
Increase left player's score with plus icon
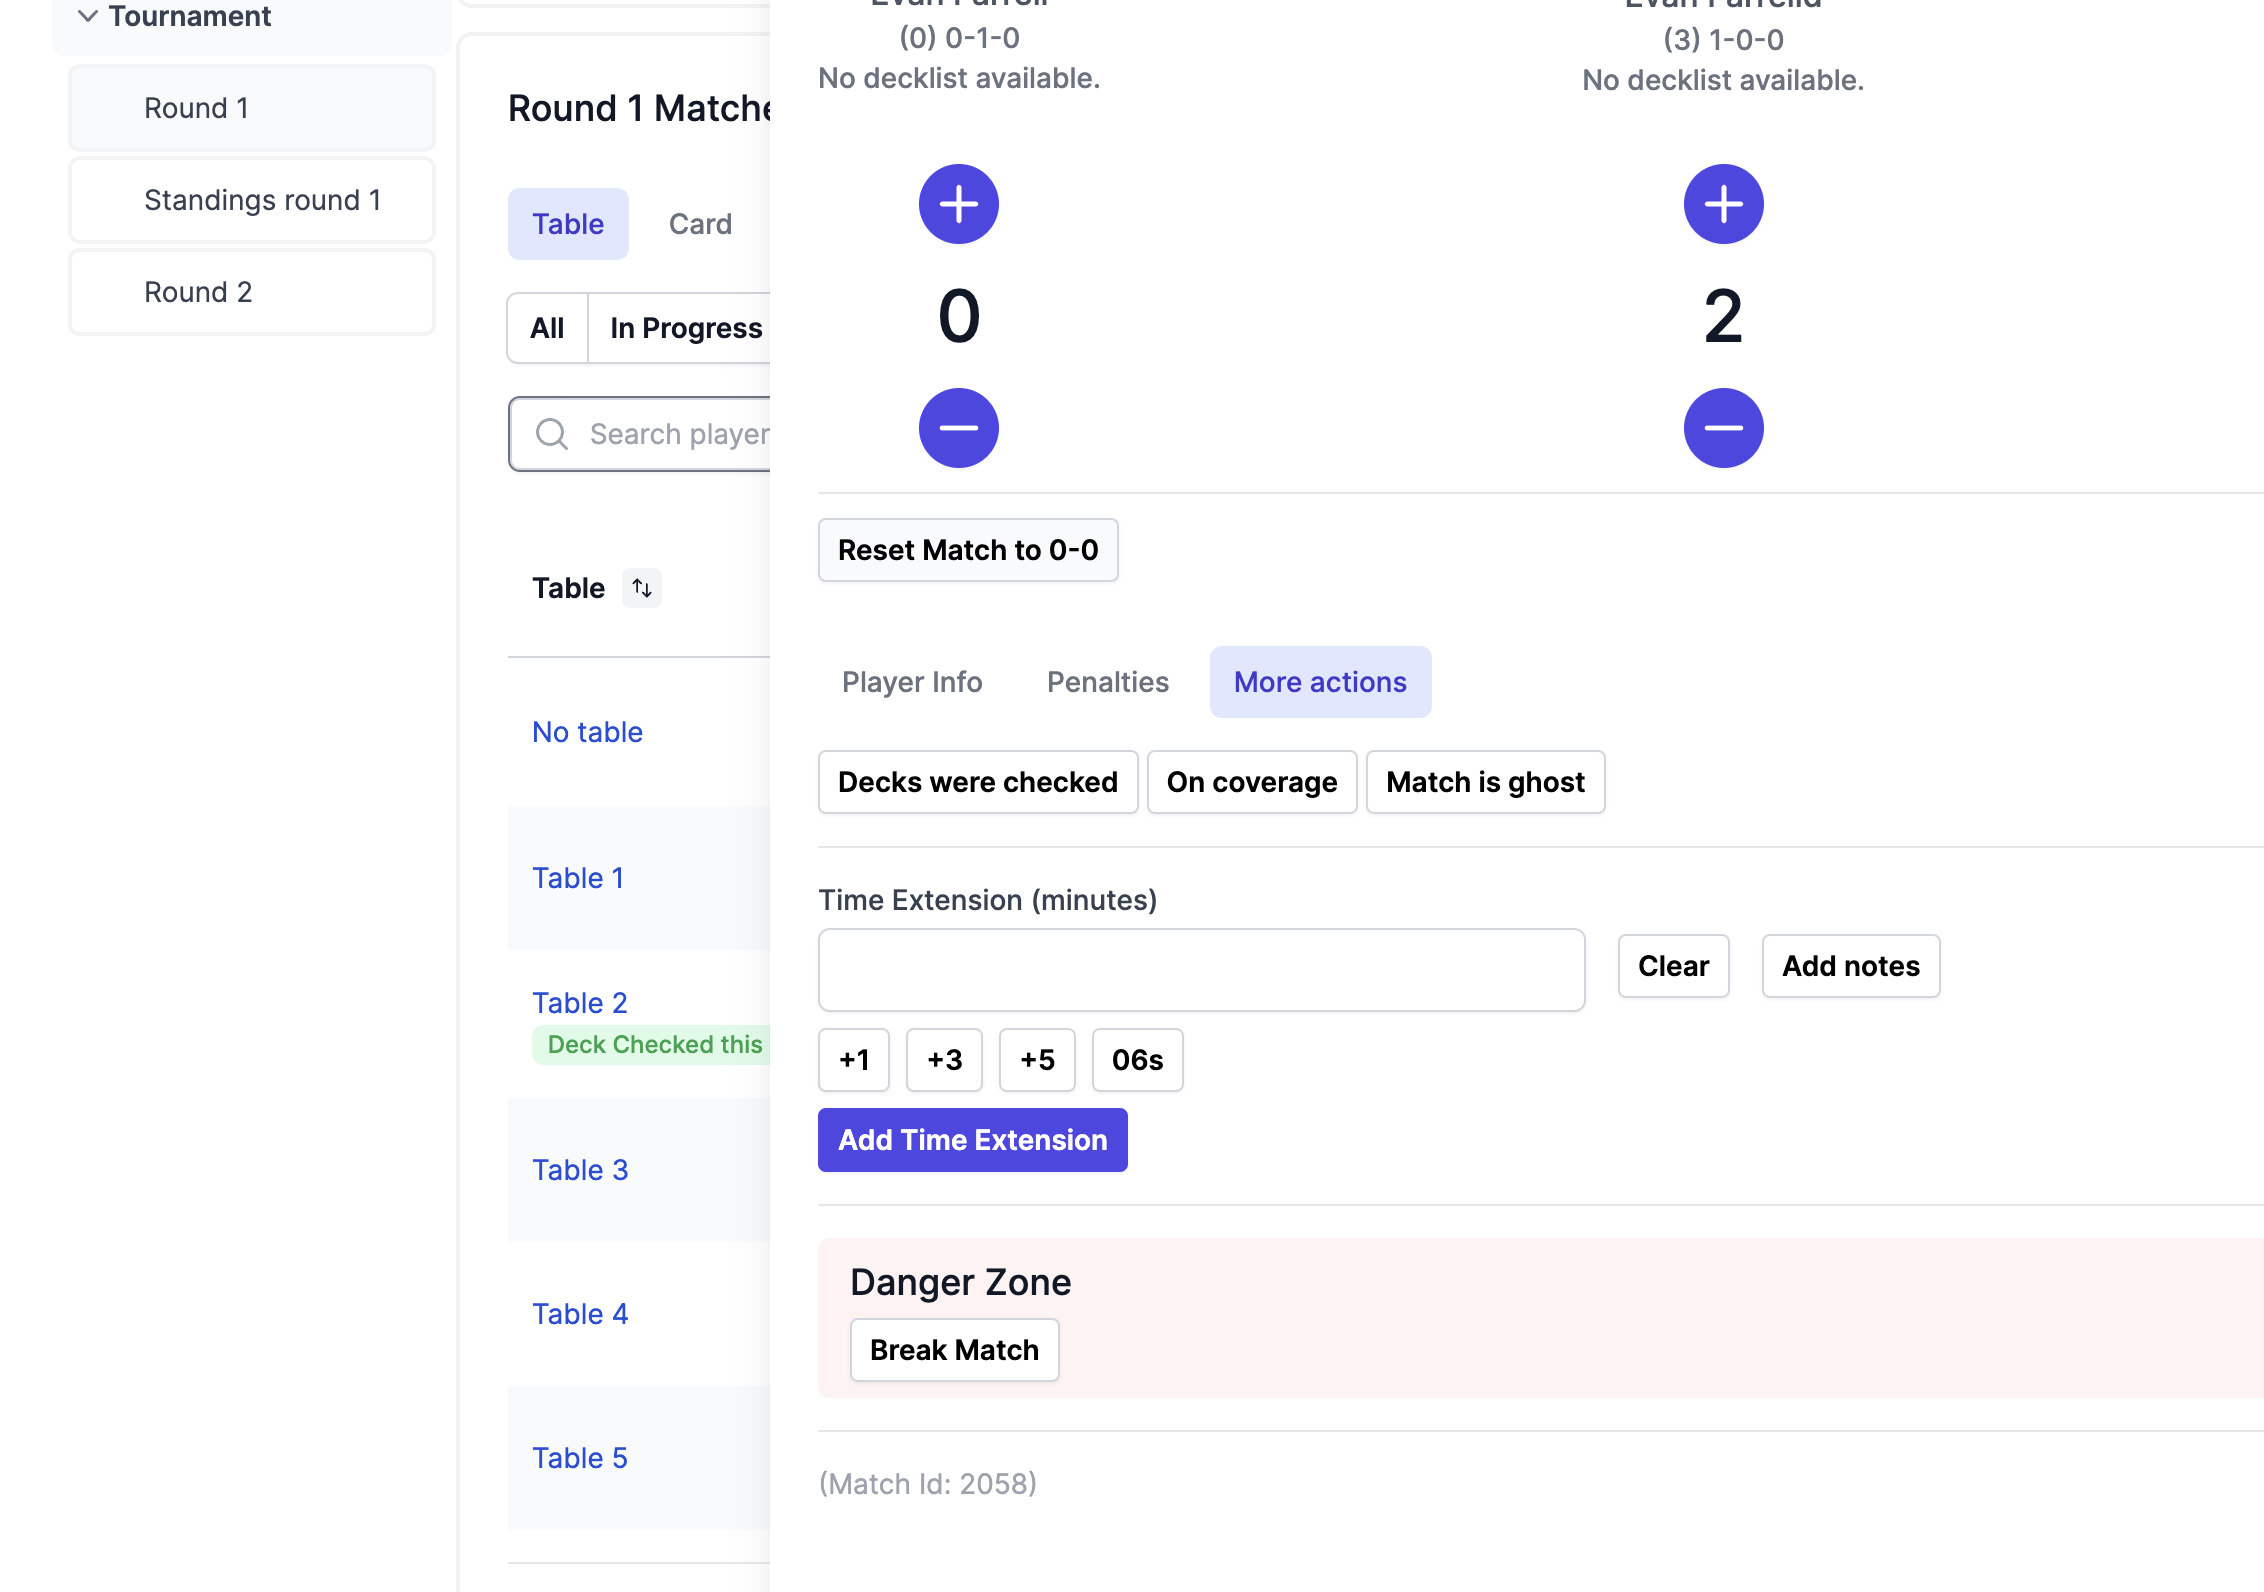tap(958, 204)
